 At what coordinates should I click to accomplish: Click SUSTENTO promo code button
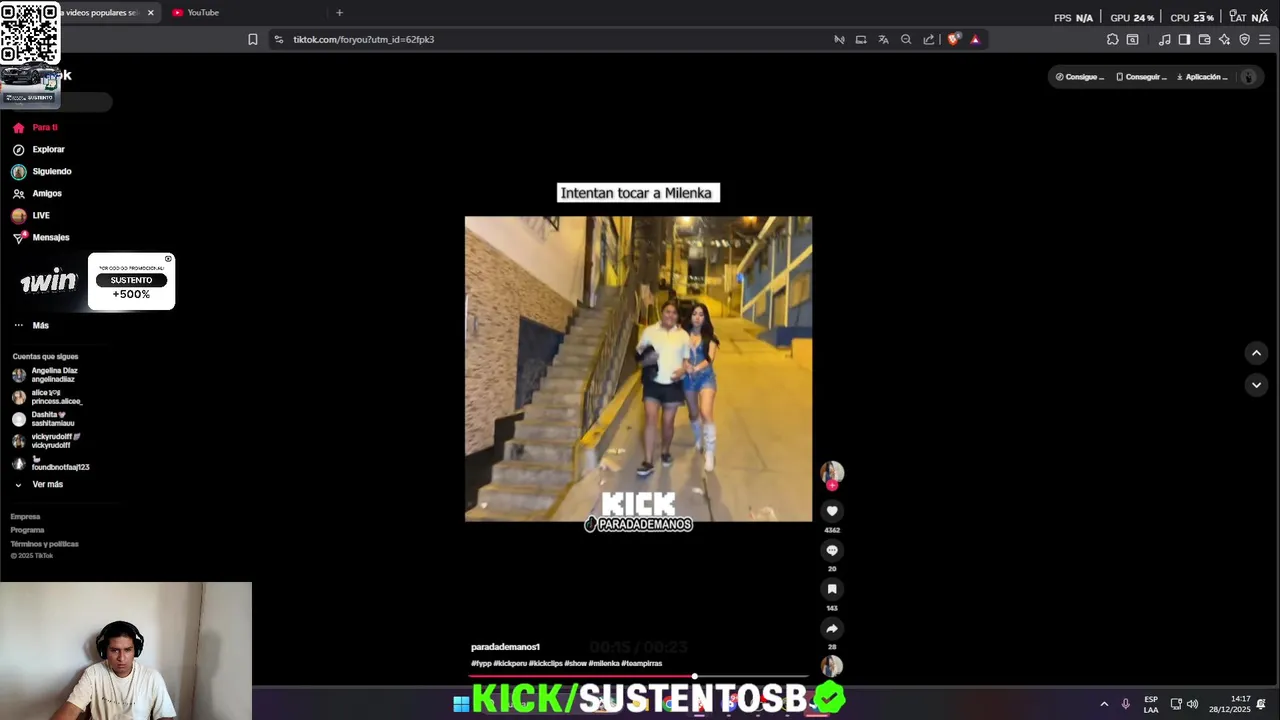(131, 281)
